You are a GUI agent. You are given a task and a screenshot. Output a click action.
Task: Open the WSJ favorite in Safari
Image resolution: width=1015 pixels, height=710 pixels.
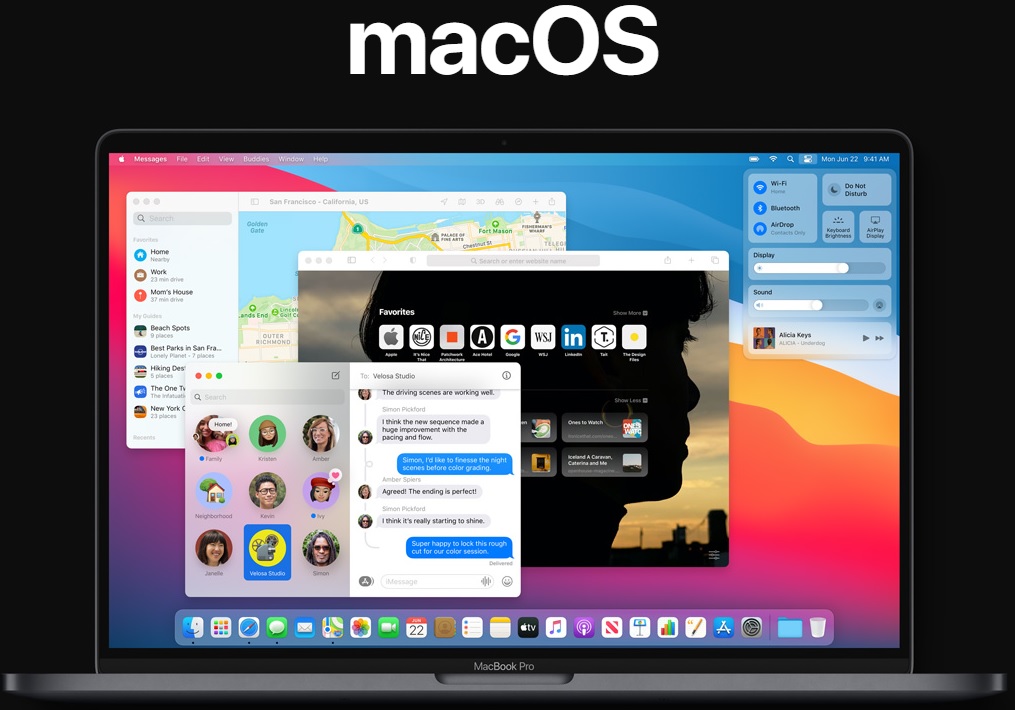(x=543, y=337)
